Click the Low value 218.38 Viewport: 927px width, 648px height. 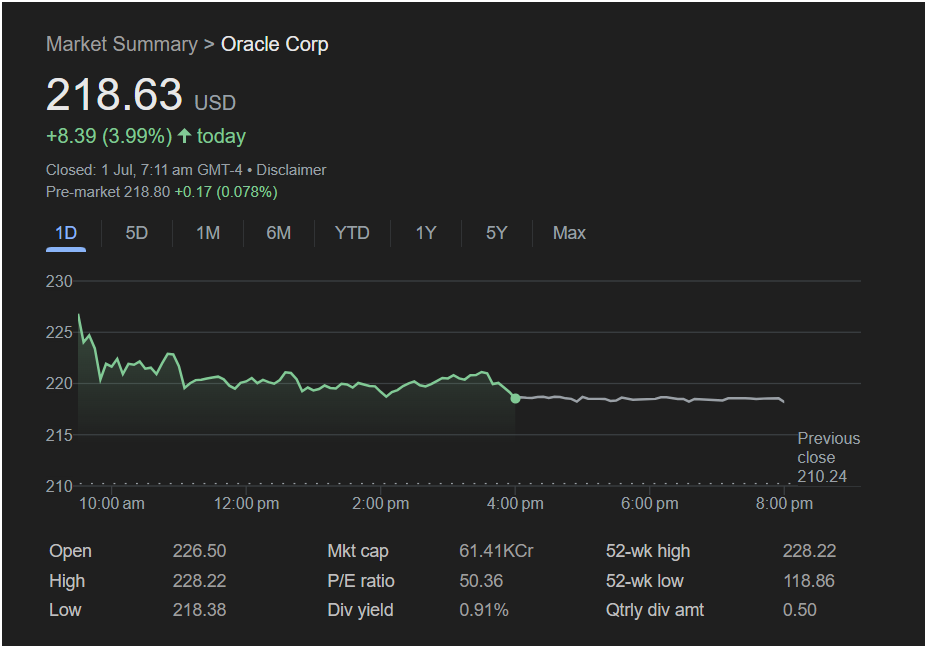199,610
